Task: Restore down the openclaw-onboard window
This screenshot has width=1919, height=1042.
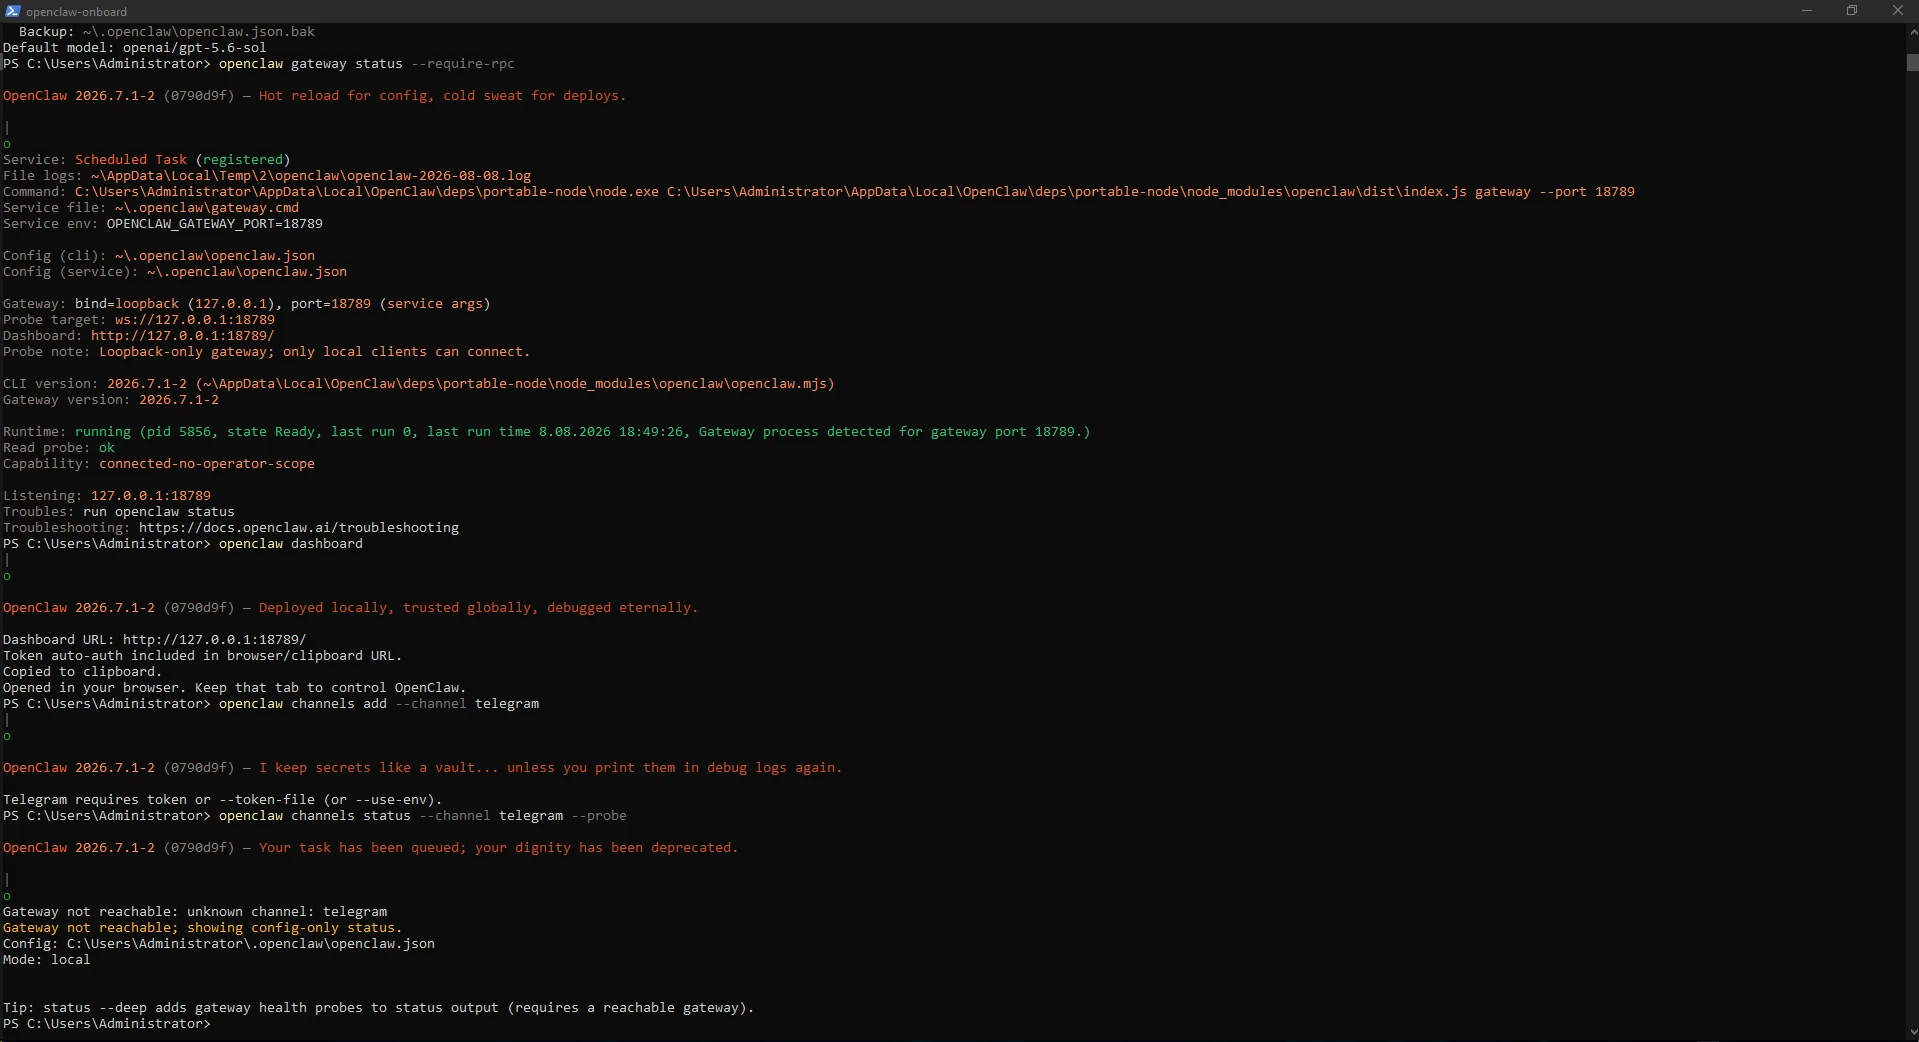Action: tap(1852, 11)
